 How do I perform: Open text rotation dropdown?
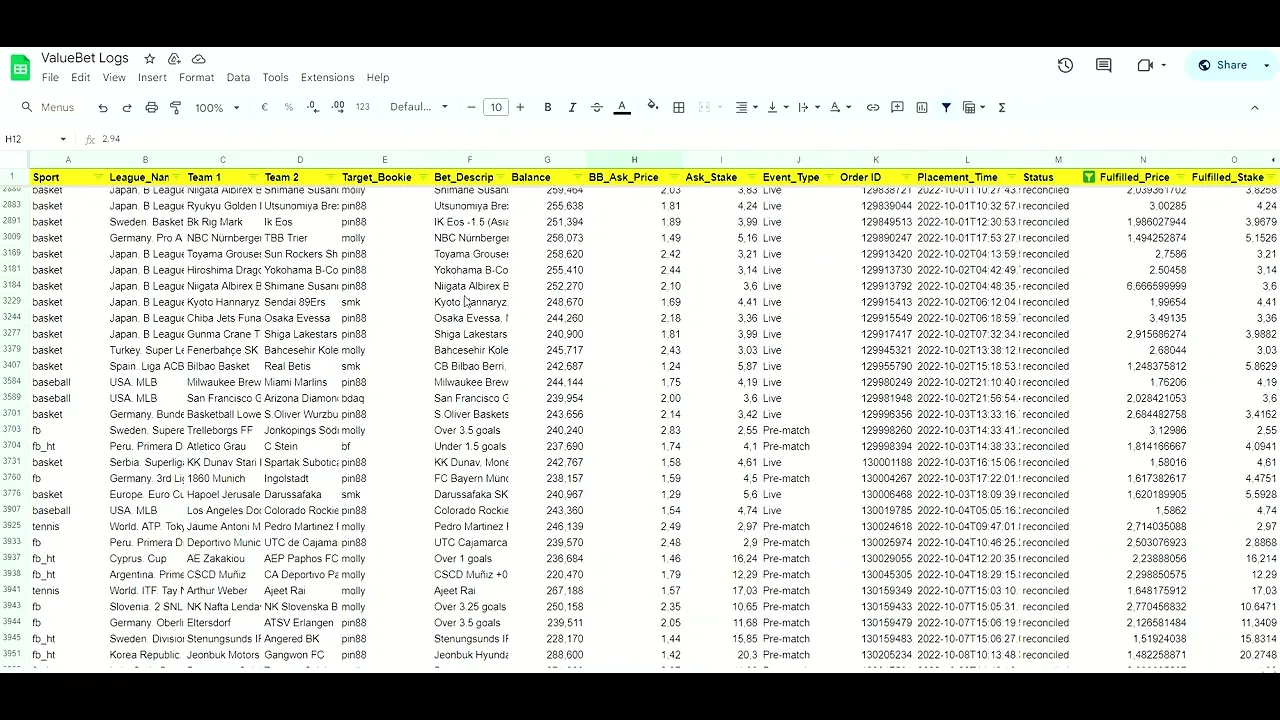(x=839, y=107)
